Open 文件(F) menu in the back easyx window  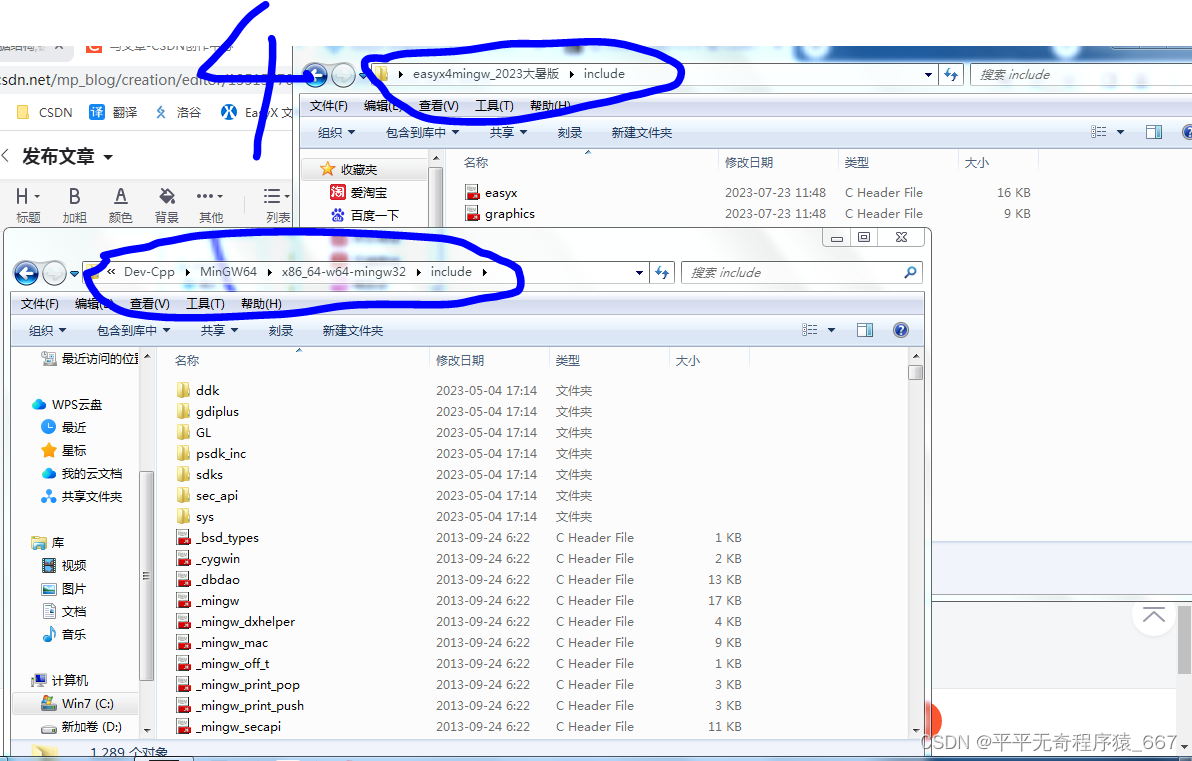pyautogui.click(x=328, y=106)
